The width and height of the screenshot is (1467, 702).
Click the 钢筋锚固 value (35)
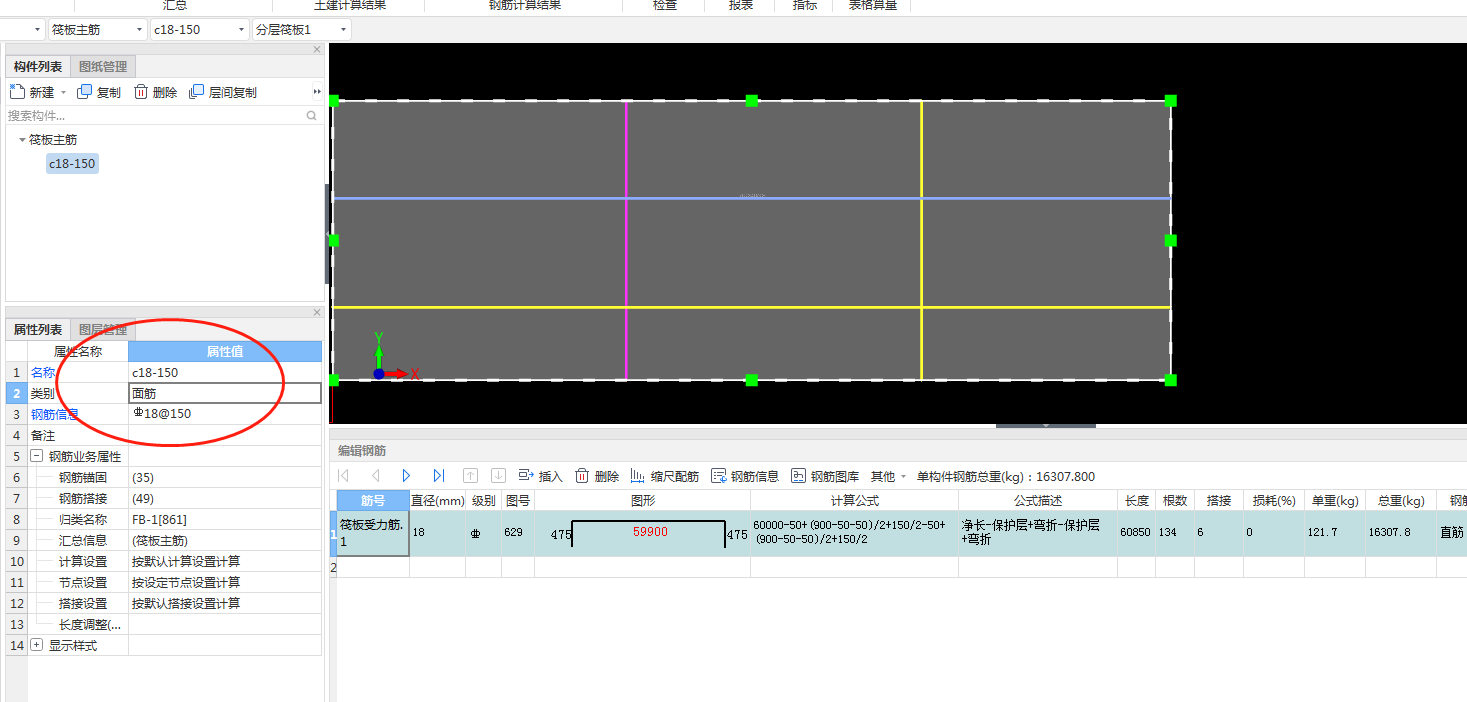tap(225, 477)
